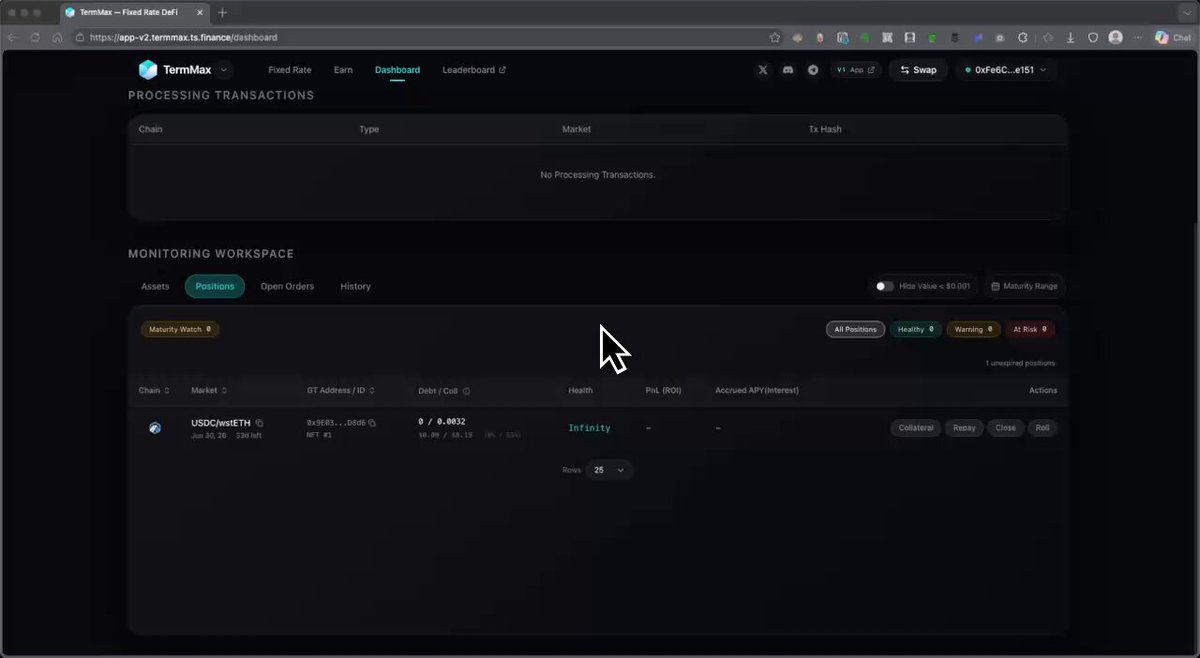Click the browser shield icon
1200x658 pixels.
[x=1093, y=37]
